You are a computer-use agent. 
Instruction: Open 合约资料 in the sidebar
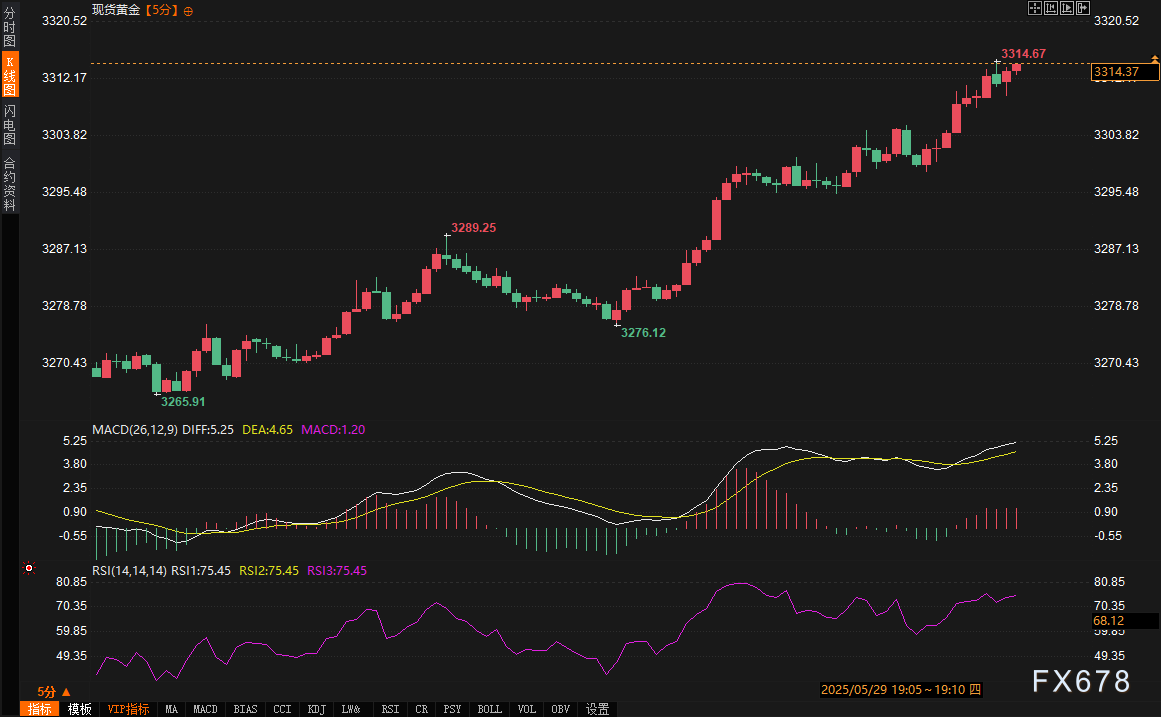(x=10, y=185)
